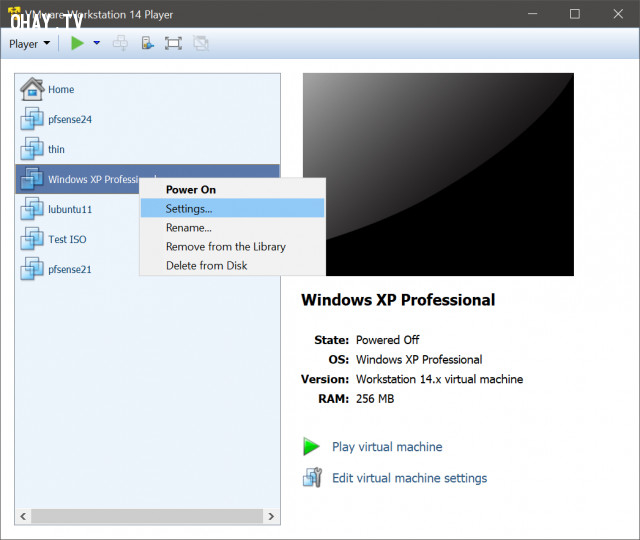Click the pfsense21 VM icon
Viewport: 640px width, 540px height.
32,269
